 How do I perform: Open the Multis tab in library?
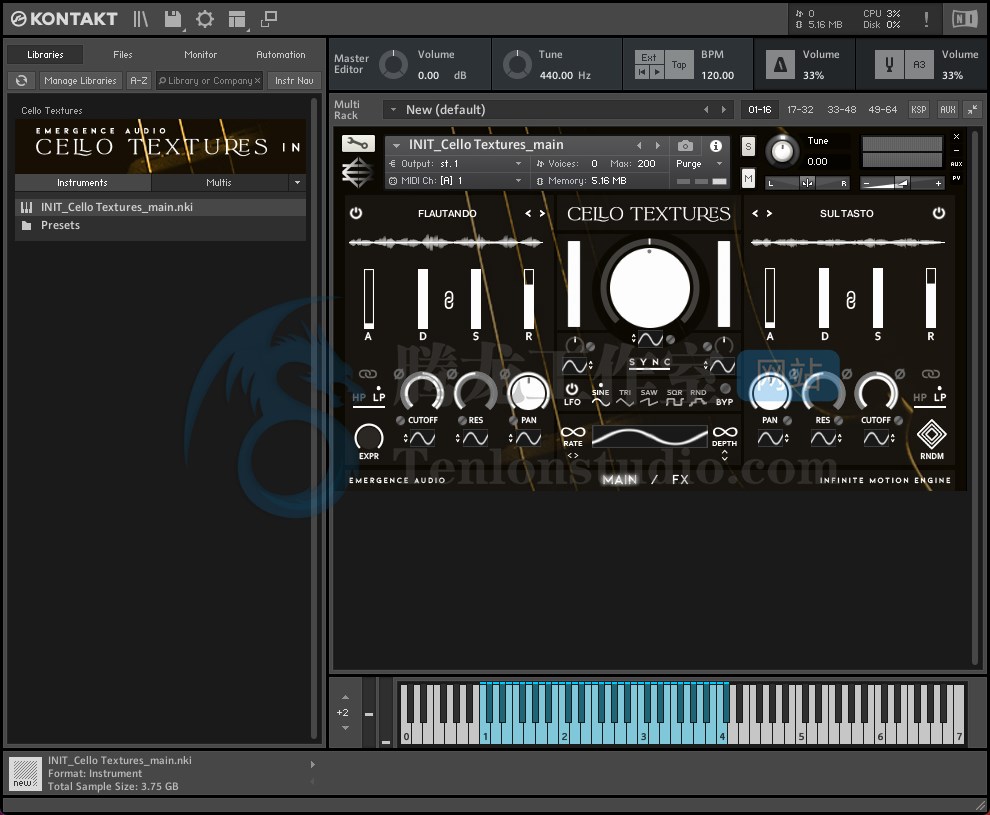click(x=218, y=182)
